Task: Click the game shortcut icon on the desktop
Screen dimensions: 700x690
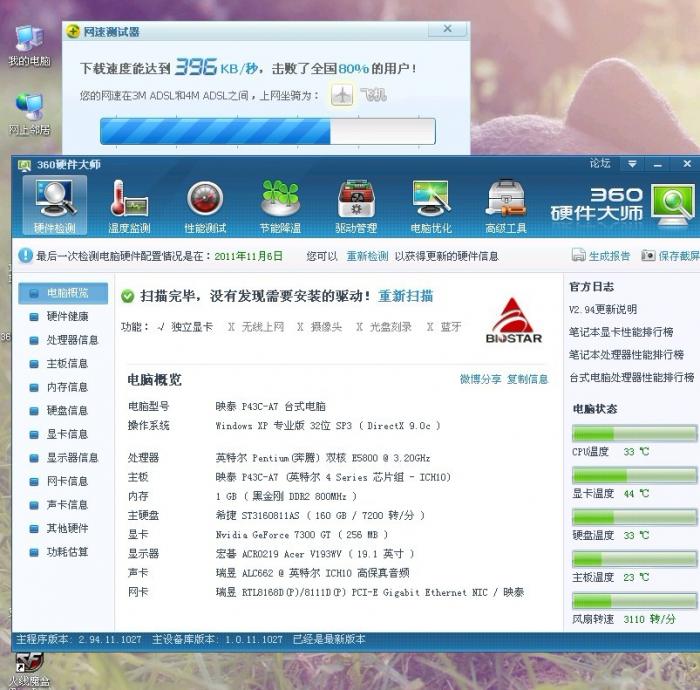Action: (x=29, y=670)
